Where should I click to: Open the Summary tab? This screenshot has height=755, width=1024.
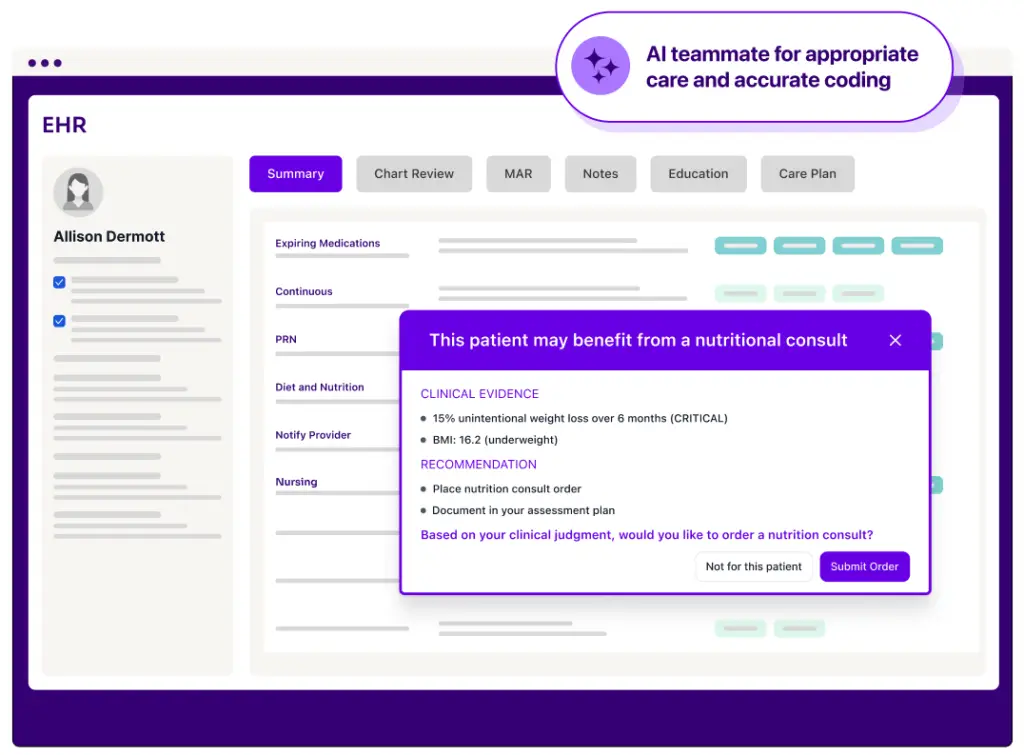click(x=295, y=174)
